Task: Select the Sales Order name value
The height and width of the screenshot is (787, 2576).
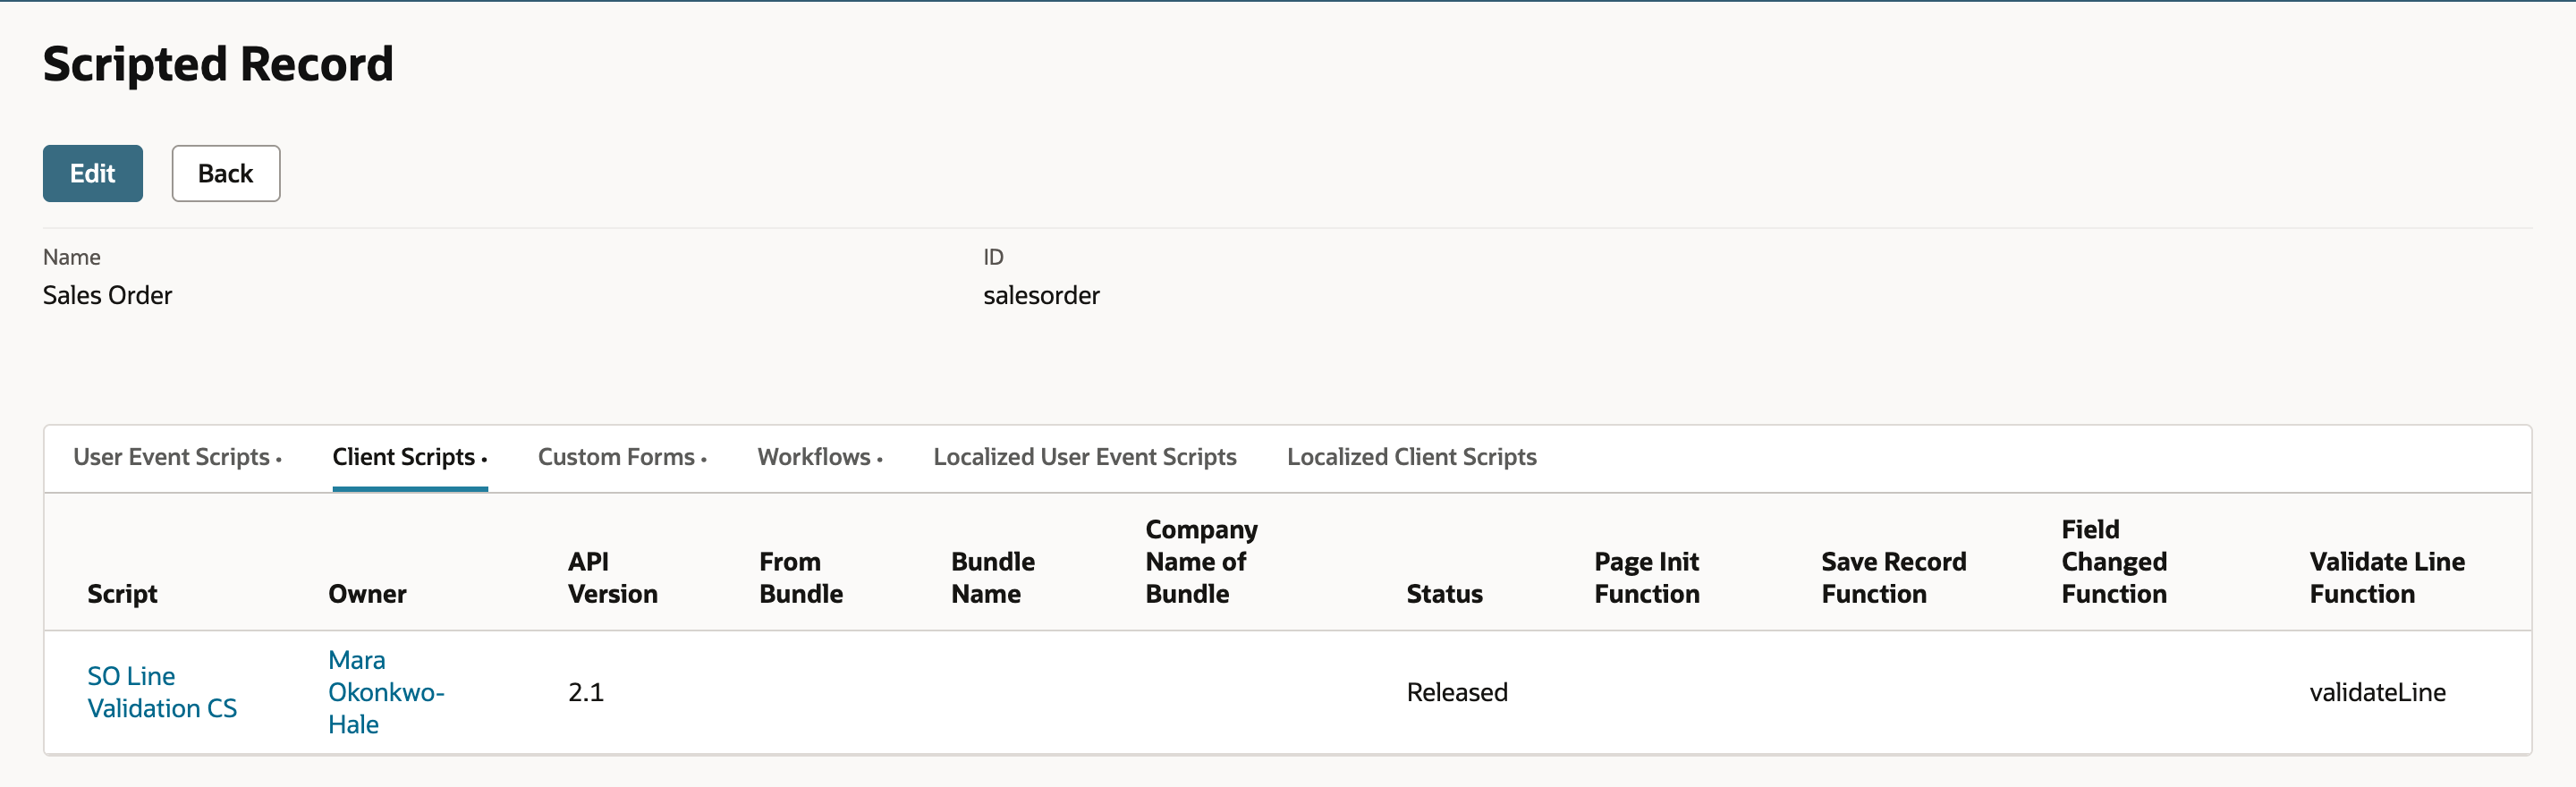Action: coord(107,295)
